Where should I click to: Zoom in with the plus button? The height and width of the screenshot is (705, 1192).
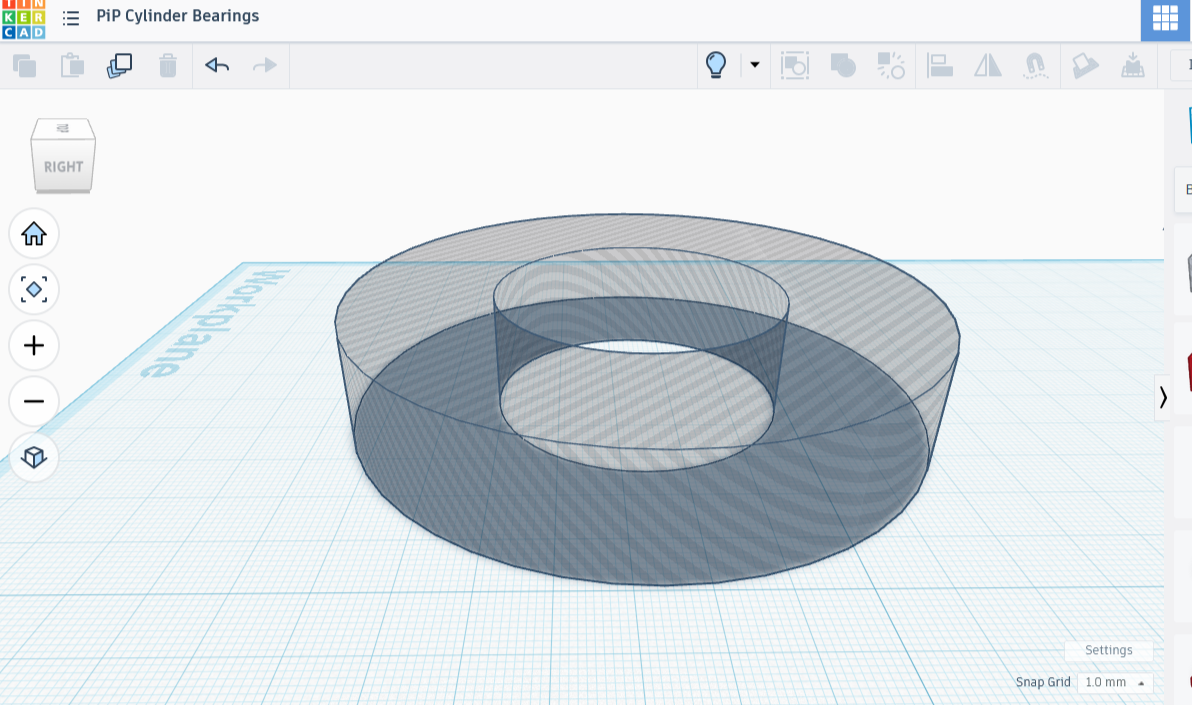33,346
